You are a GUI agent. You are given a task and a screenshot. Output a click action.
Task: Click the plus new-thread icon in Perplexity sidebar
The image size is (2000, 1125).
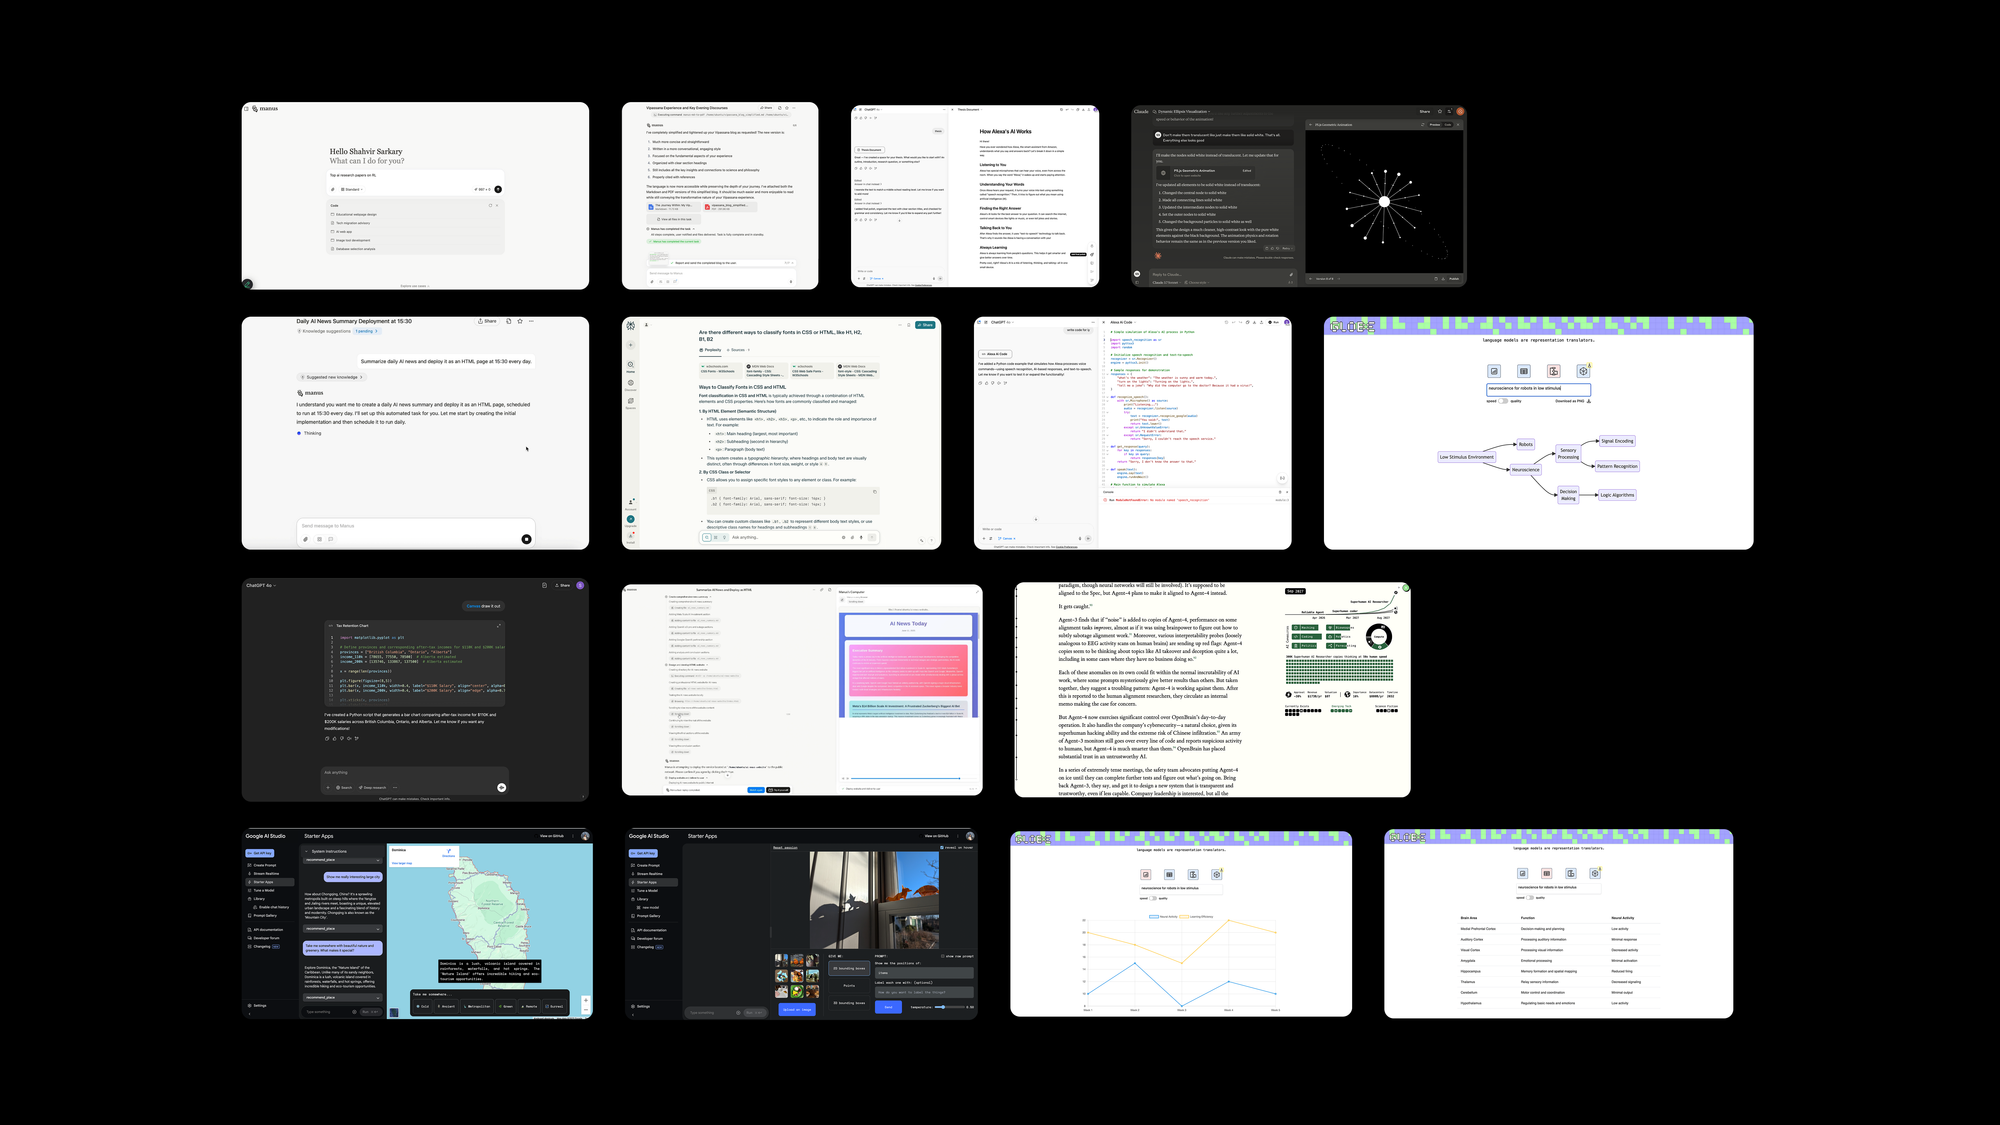(x=631, y=345)
